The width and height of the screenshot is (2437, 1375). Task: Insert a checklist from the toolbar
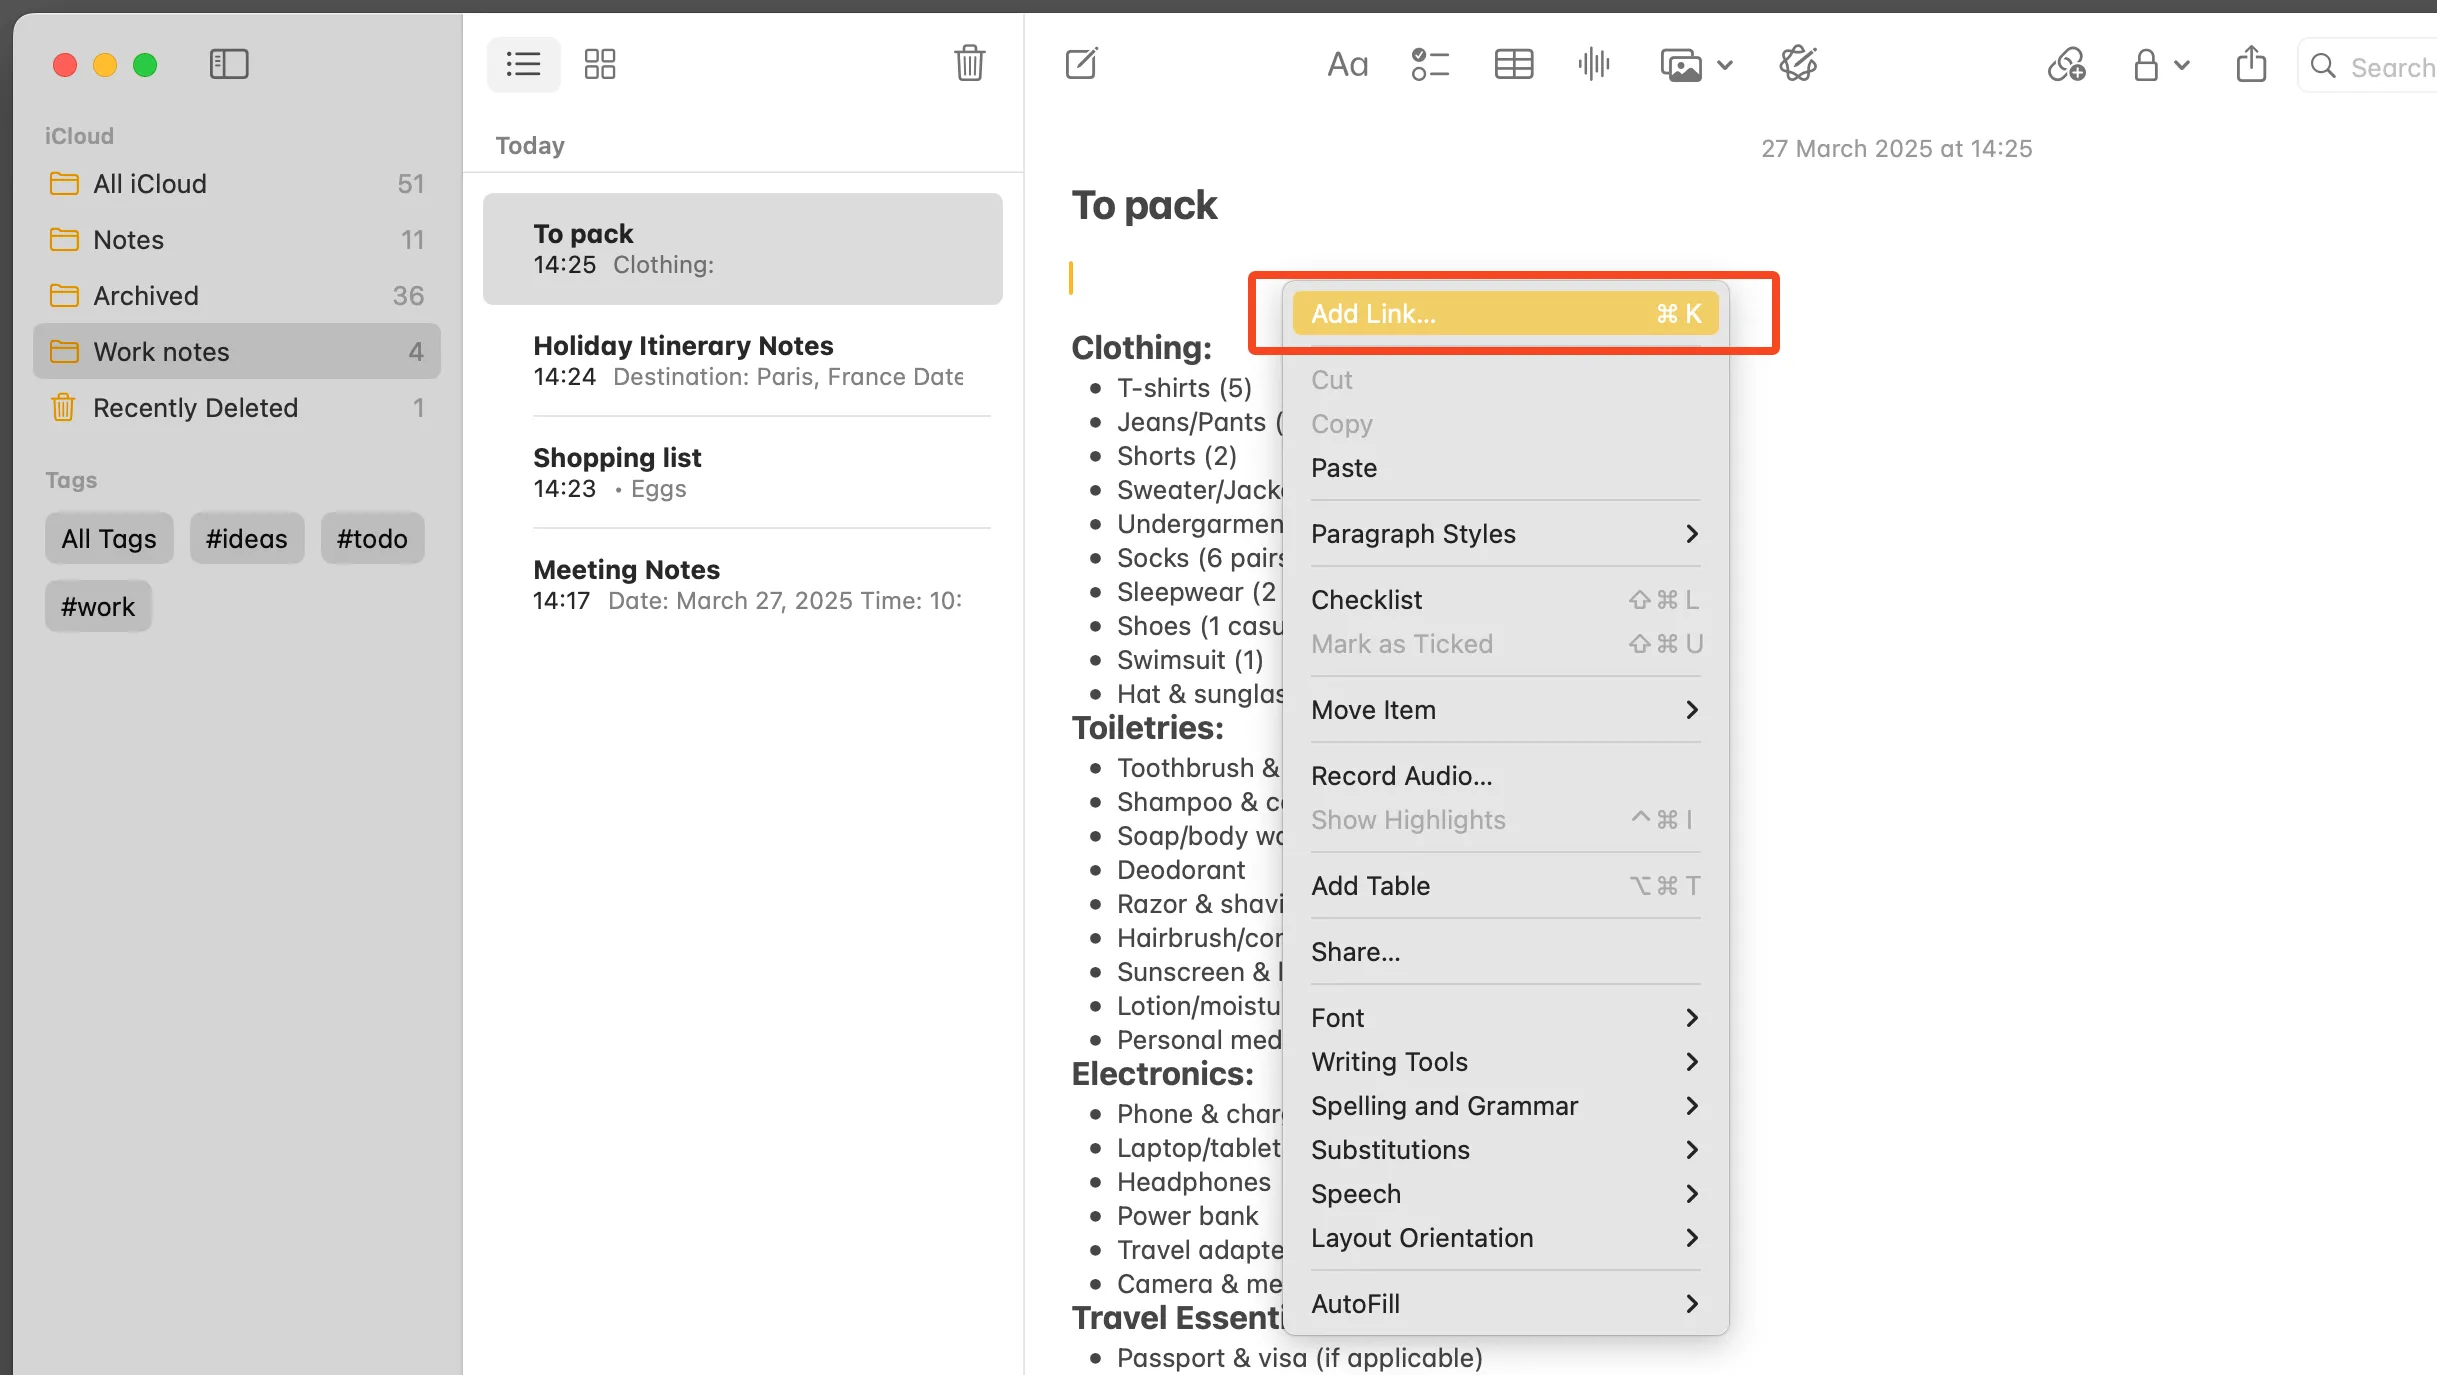1429,64
